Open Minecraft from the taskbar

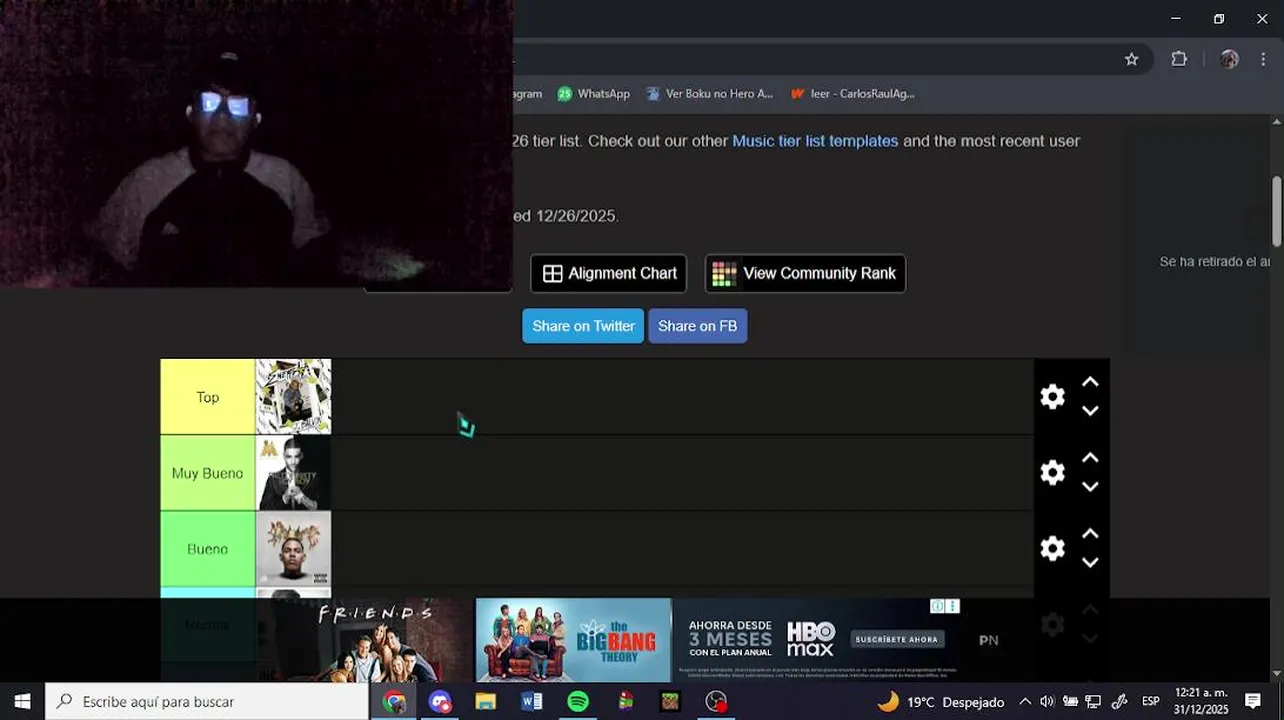[670, 701]
